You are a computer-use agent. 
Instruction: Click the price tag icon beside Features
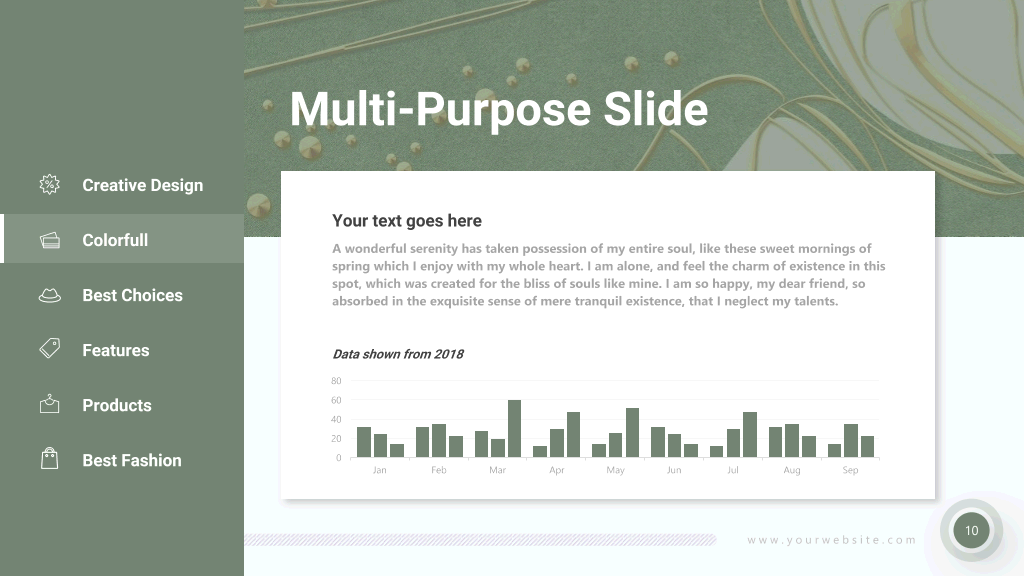[50, 348]
